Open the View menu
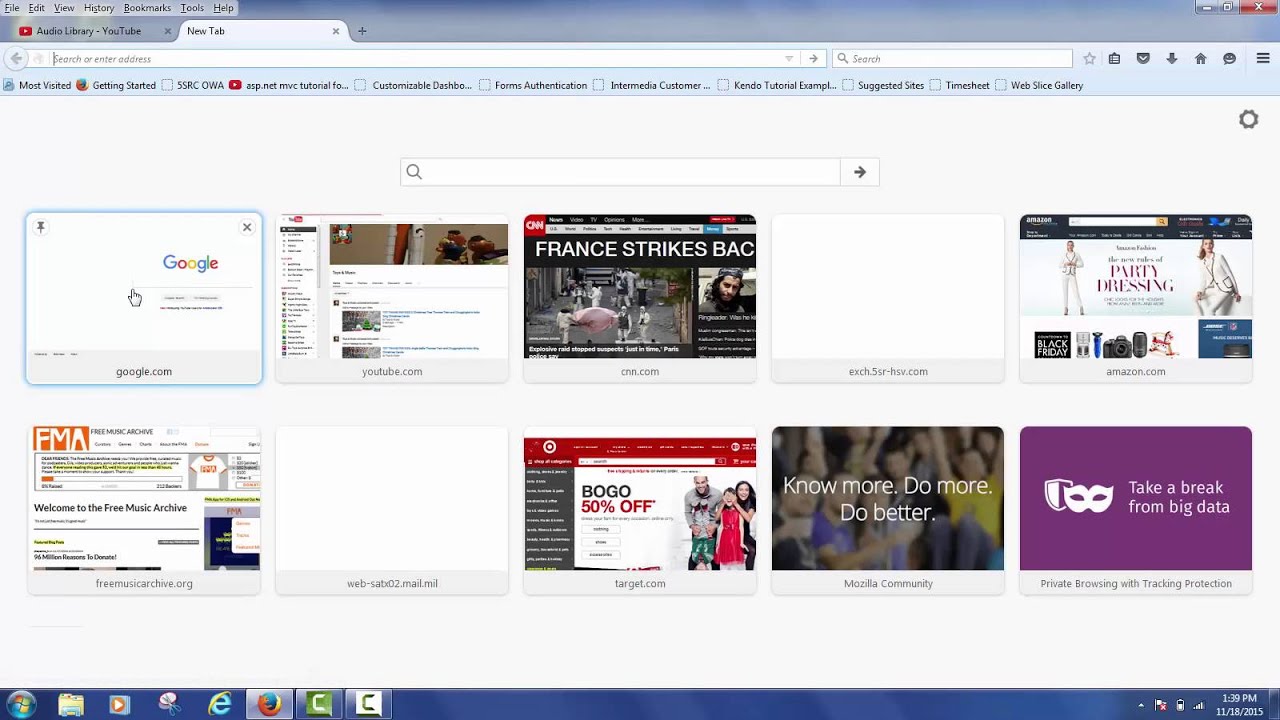1280x720 pixels. point(64,8)
